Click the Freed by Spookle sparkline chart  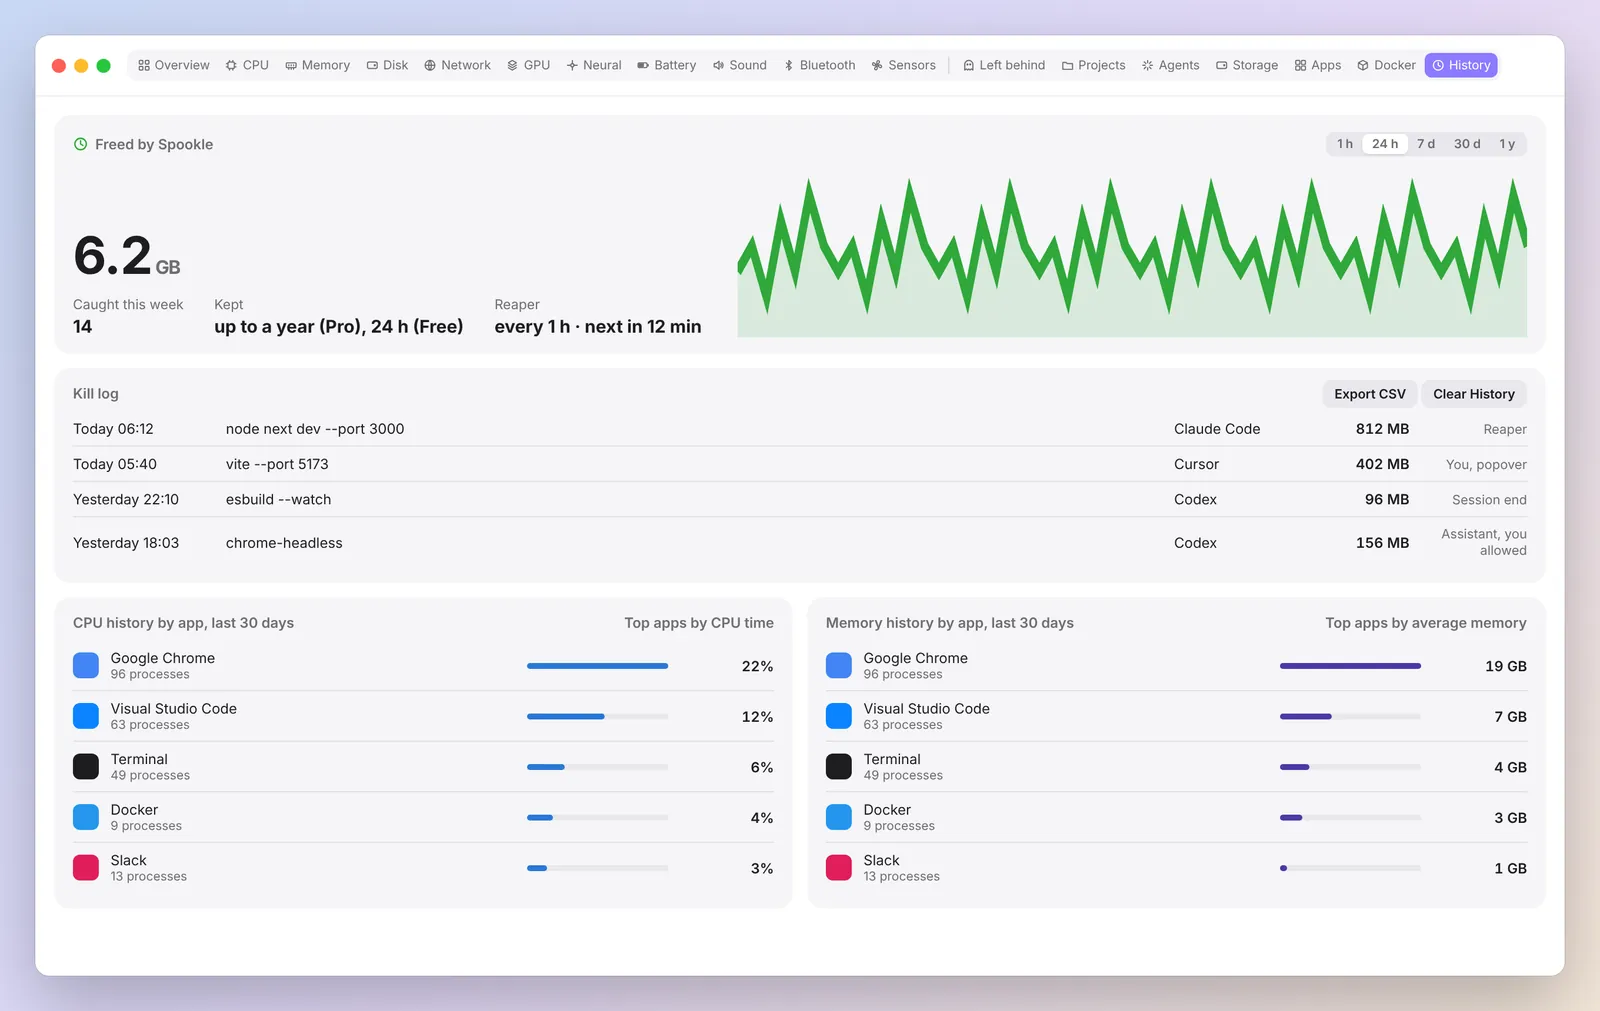click(1132, 258)
